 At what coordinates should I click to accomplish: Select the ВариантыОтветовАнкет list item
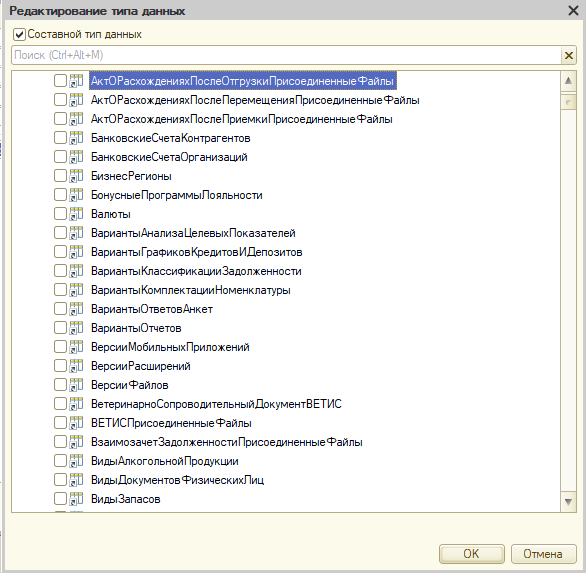152,309
